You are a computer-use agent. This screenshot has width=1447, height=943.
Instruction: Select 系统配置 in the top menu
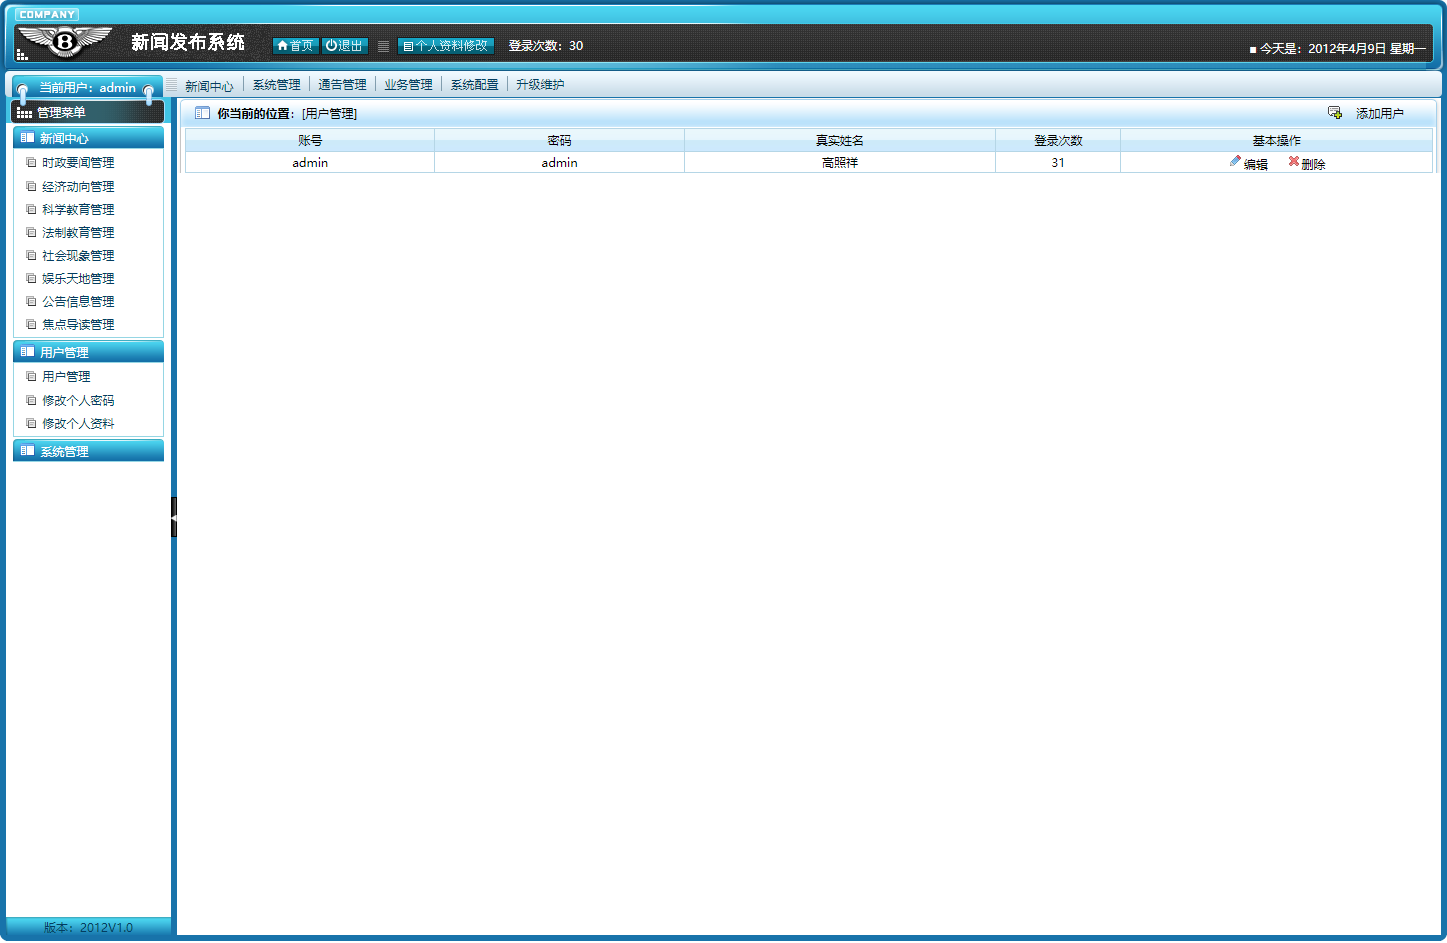coord(474,85)
